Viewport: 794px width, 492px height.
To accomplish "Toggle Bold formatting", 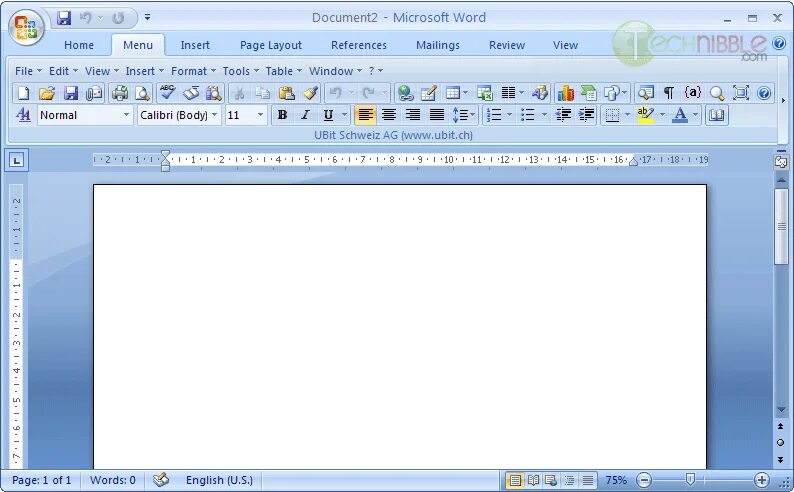I will click(283, 115).
